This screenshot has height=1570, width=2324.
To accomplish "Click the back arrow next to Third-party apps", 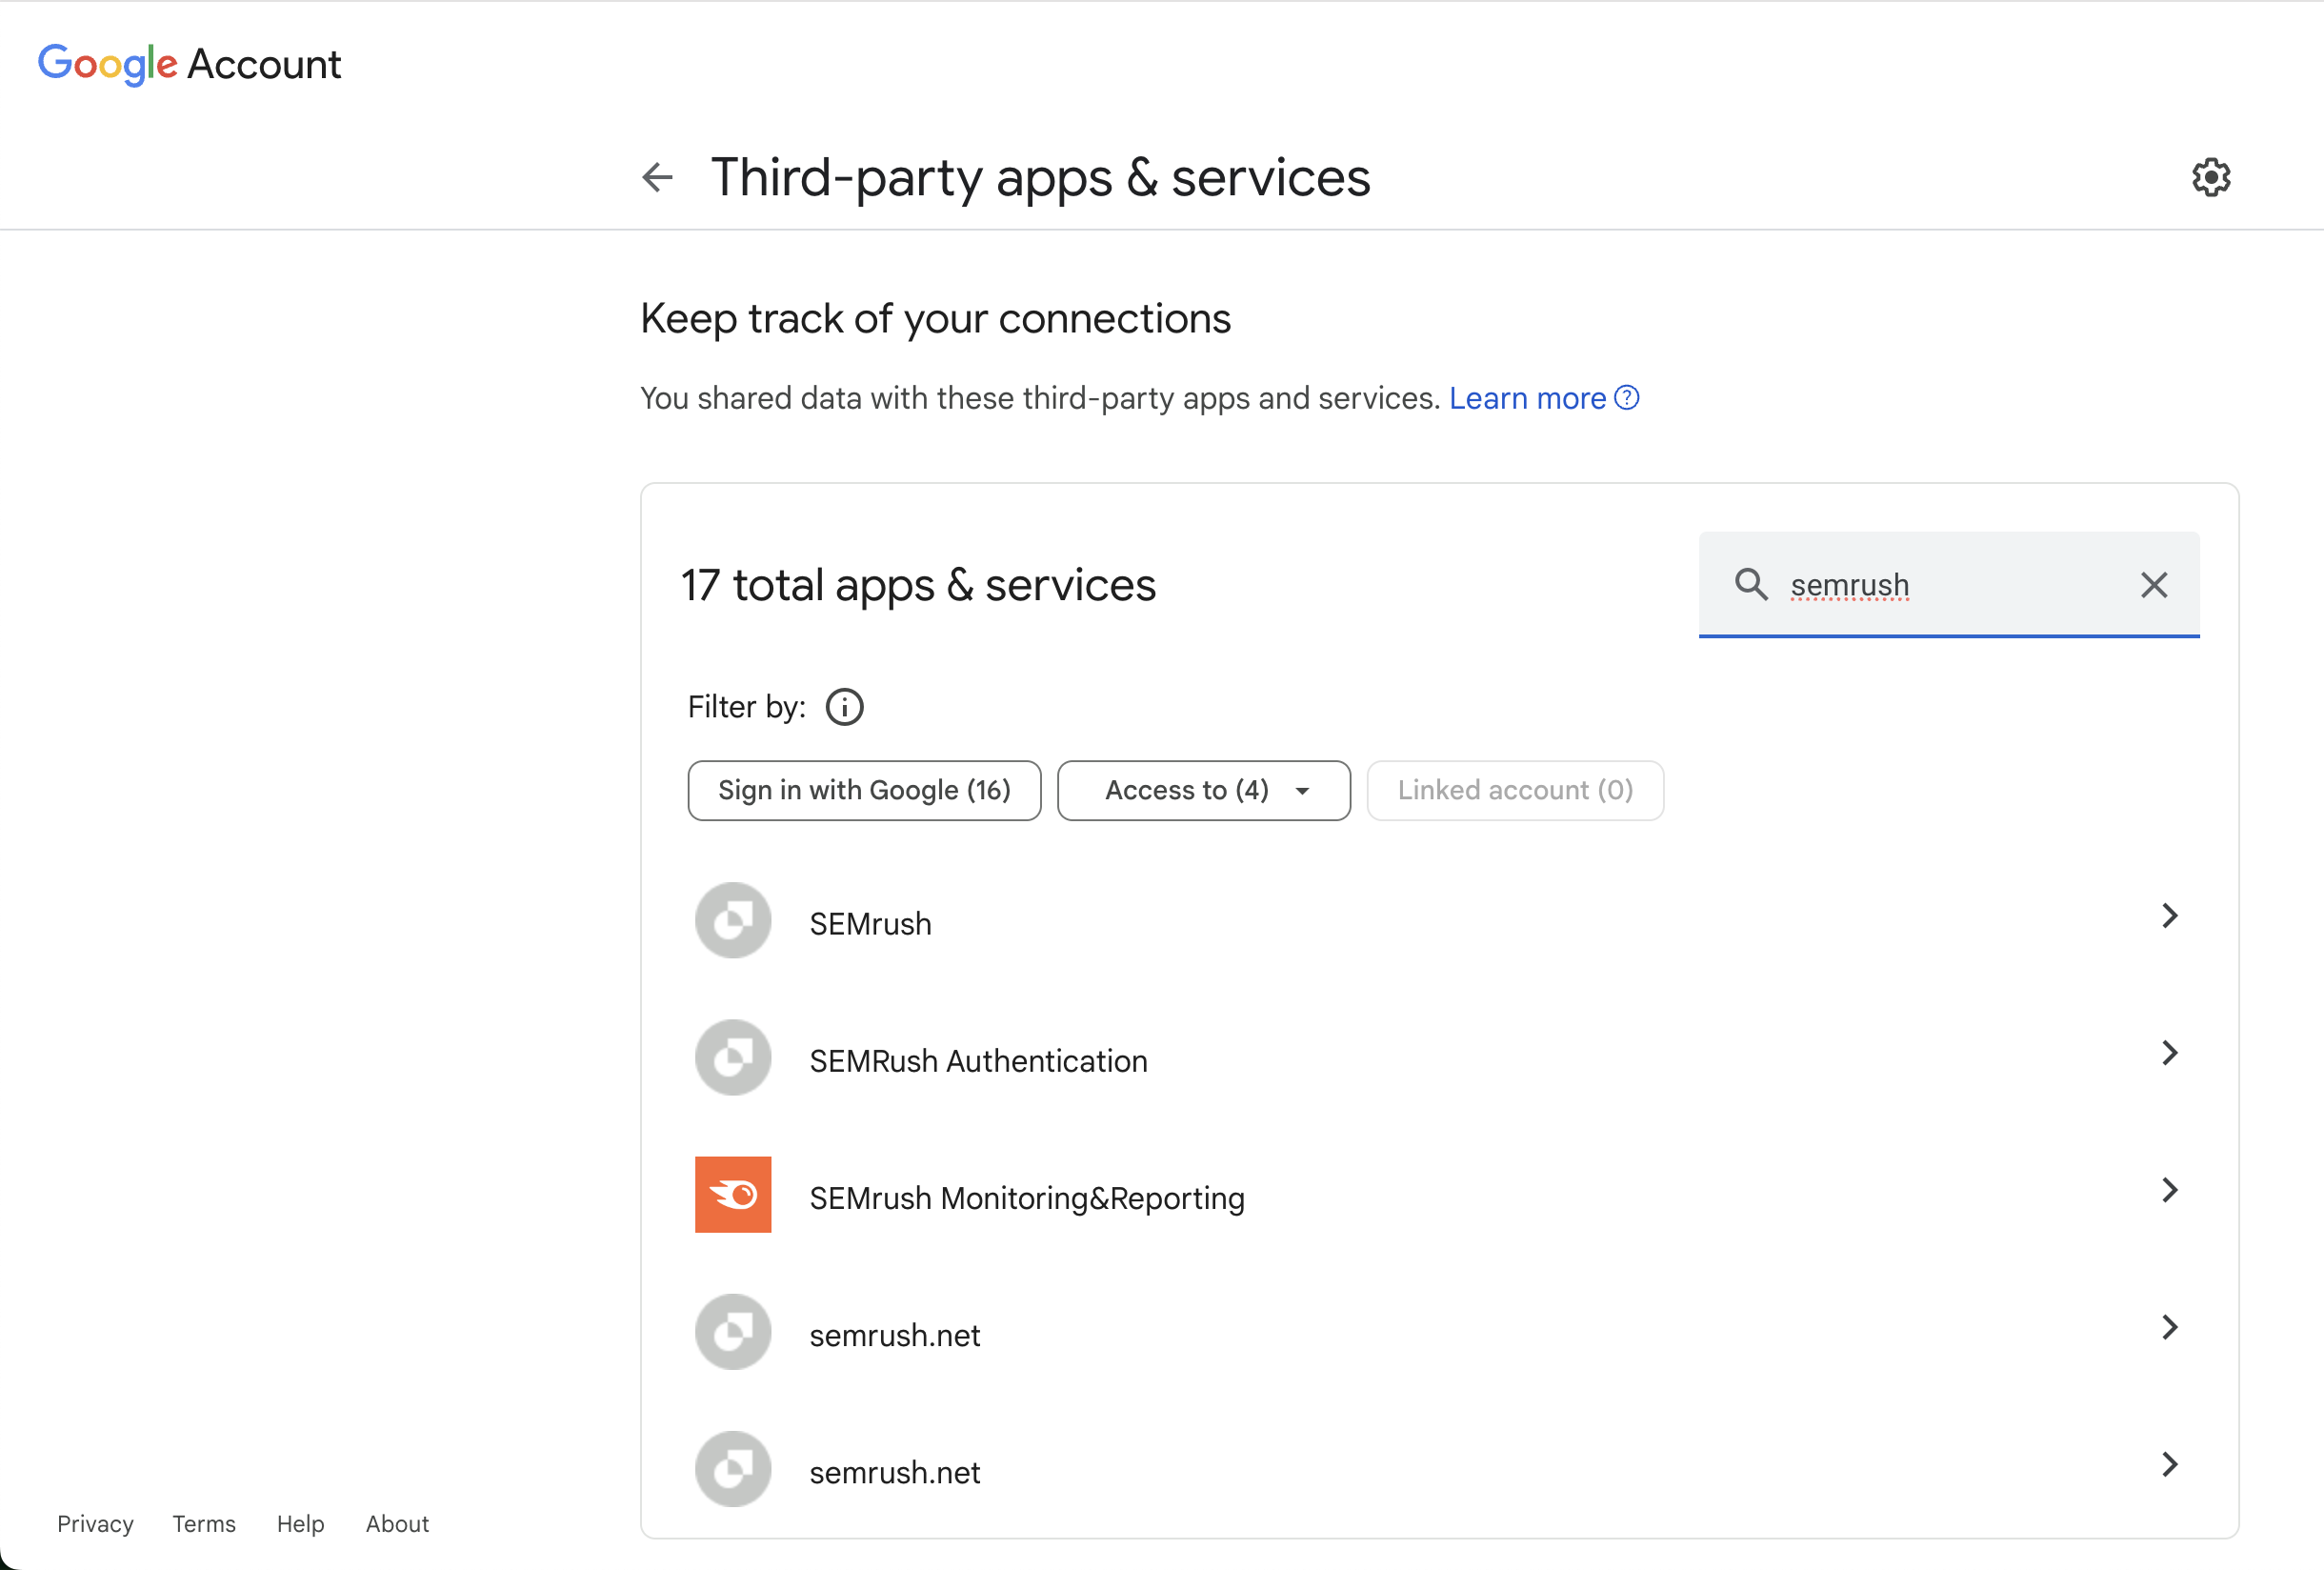I will point(657,177).
